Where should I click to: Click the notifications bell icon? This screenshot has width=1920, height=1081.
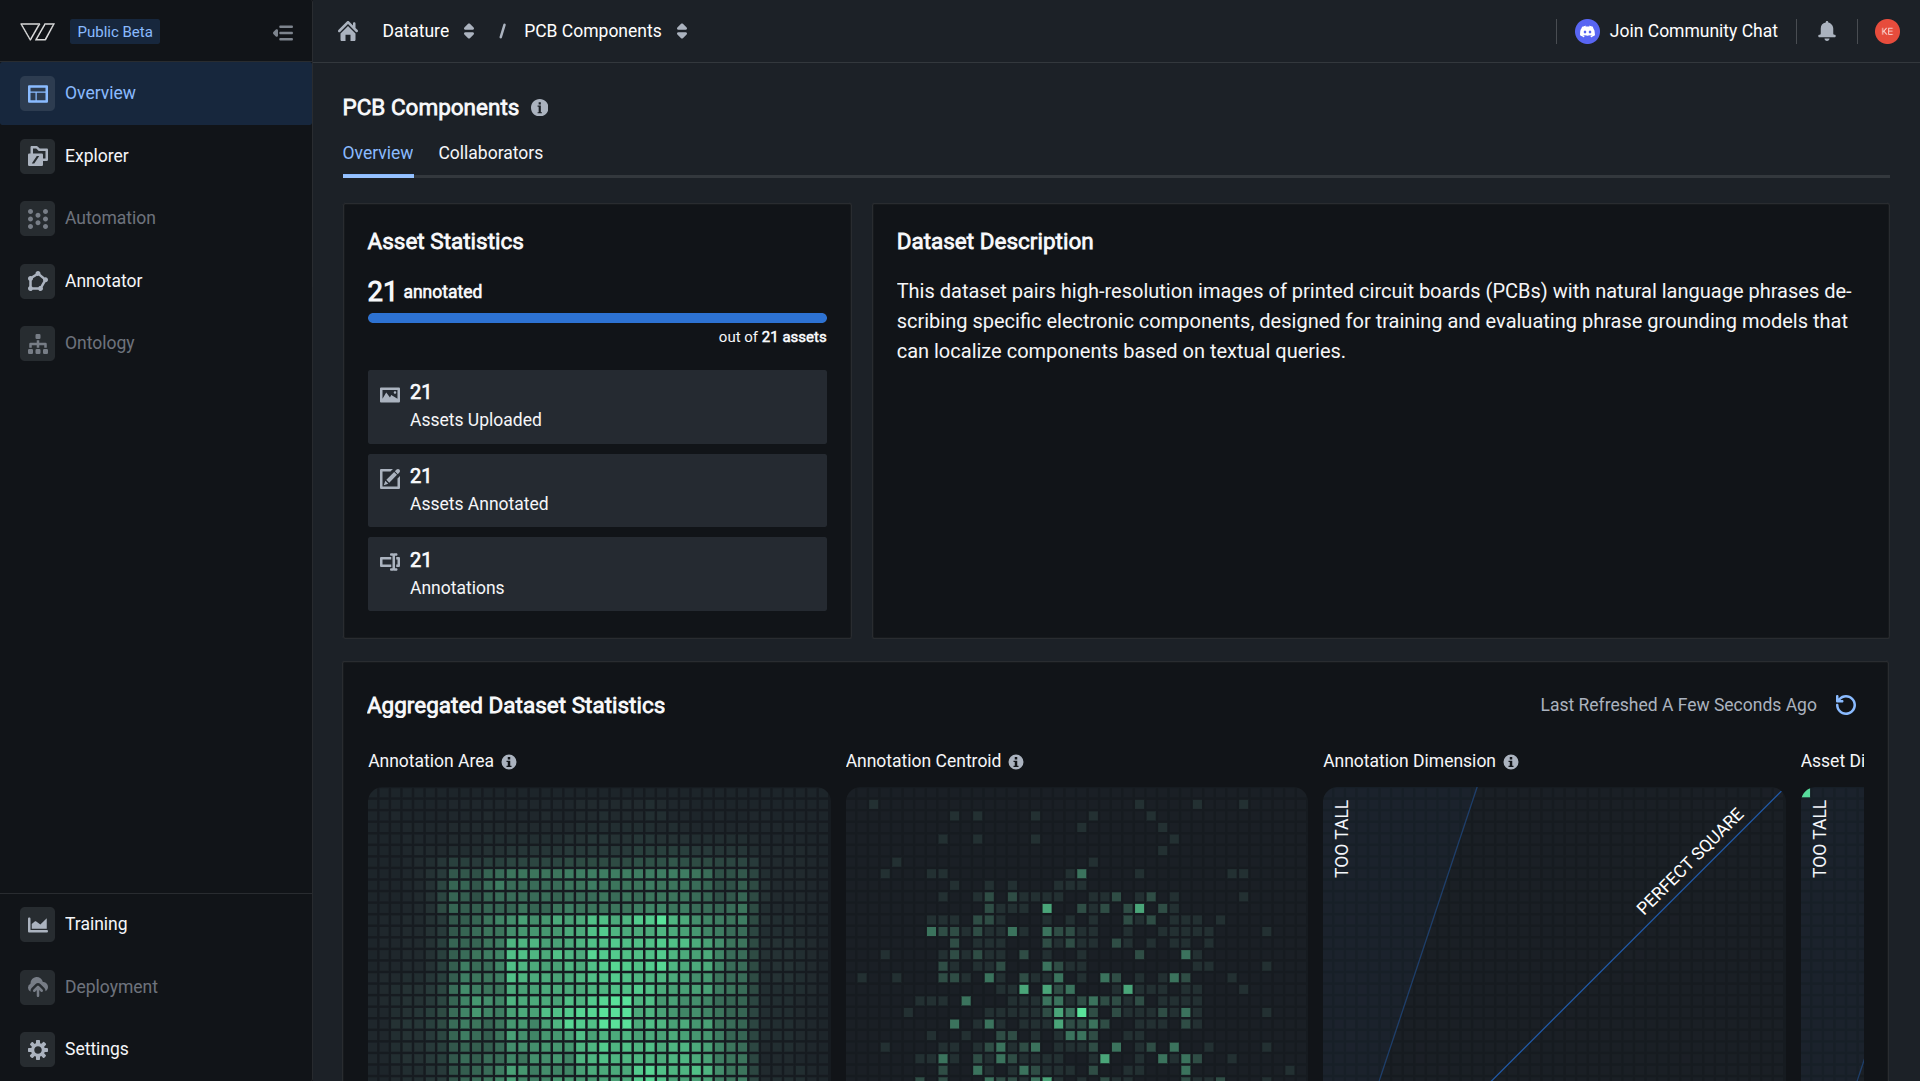coord(1827,31)
